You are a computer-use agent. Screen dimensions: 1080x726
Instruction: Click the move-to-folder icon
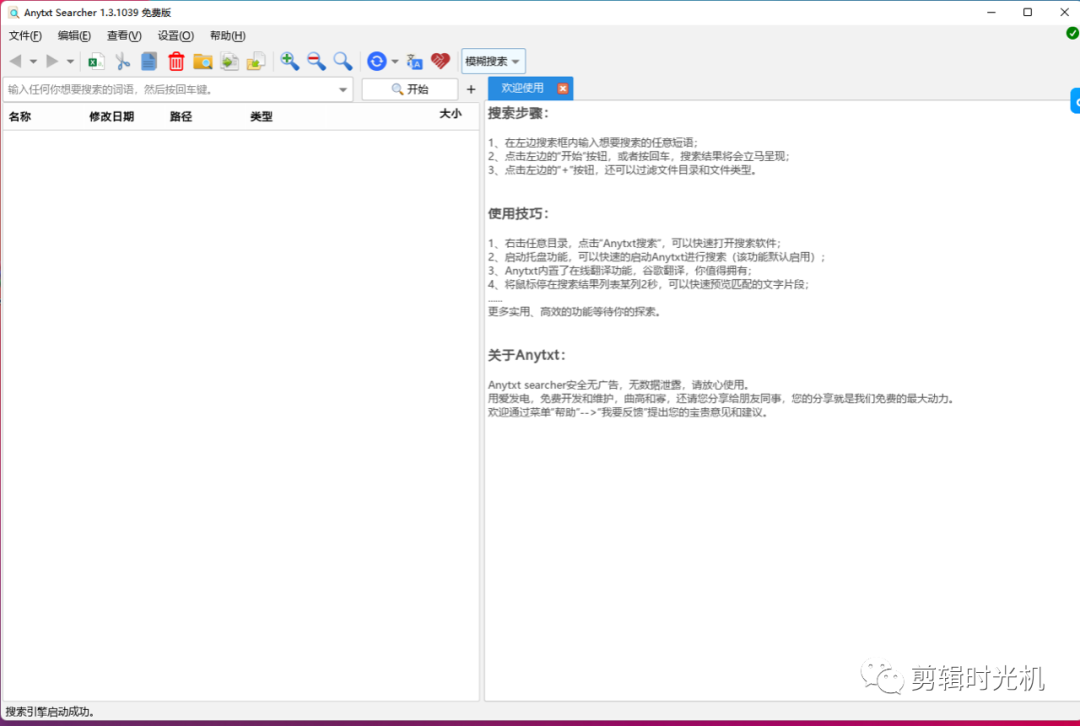(x=256, y=61)
